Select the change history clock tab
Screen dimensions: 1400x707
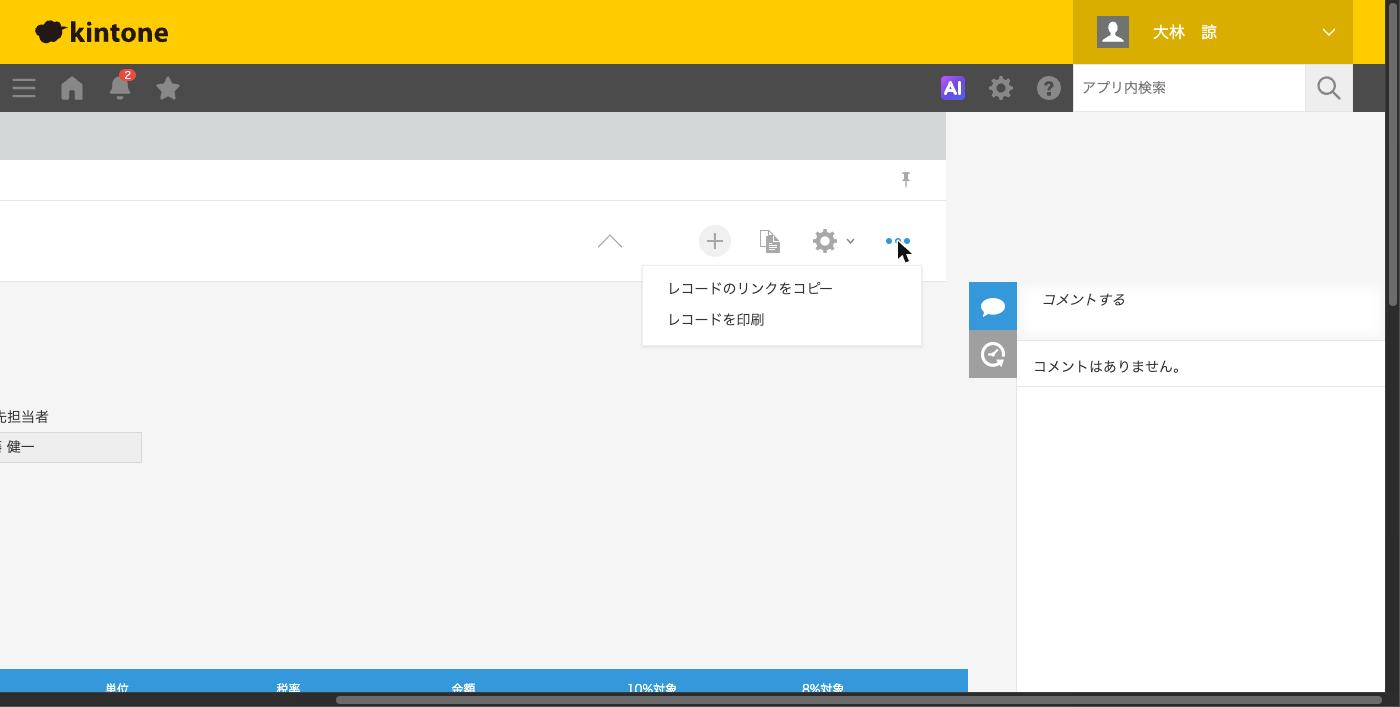click(x=993, y=354)
